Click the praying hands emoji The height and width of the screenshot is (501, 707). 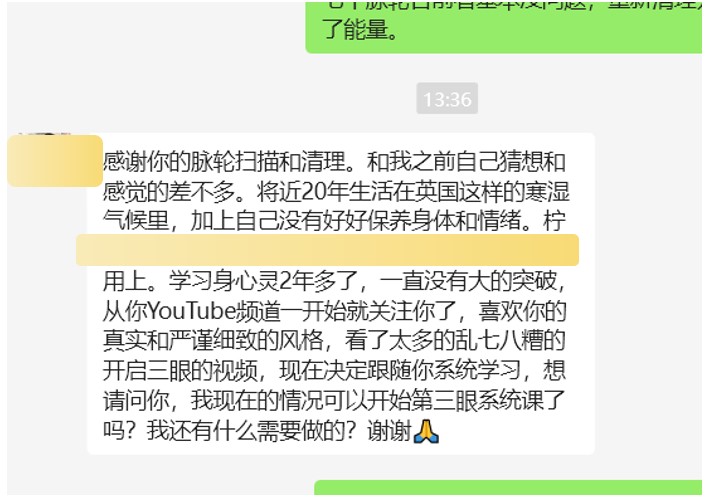pyautogui.click(x=426, y=432)
